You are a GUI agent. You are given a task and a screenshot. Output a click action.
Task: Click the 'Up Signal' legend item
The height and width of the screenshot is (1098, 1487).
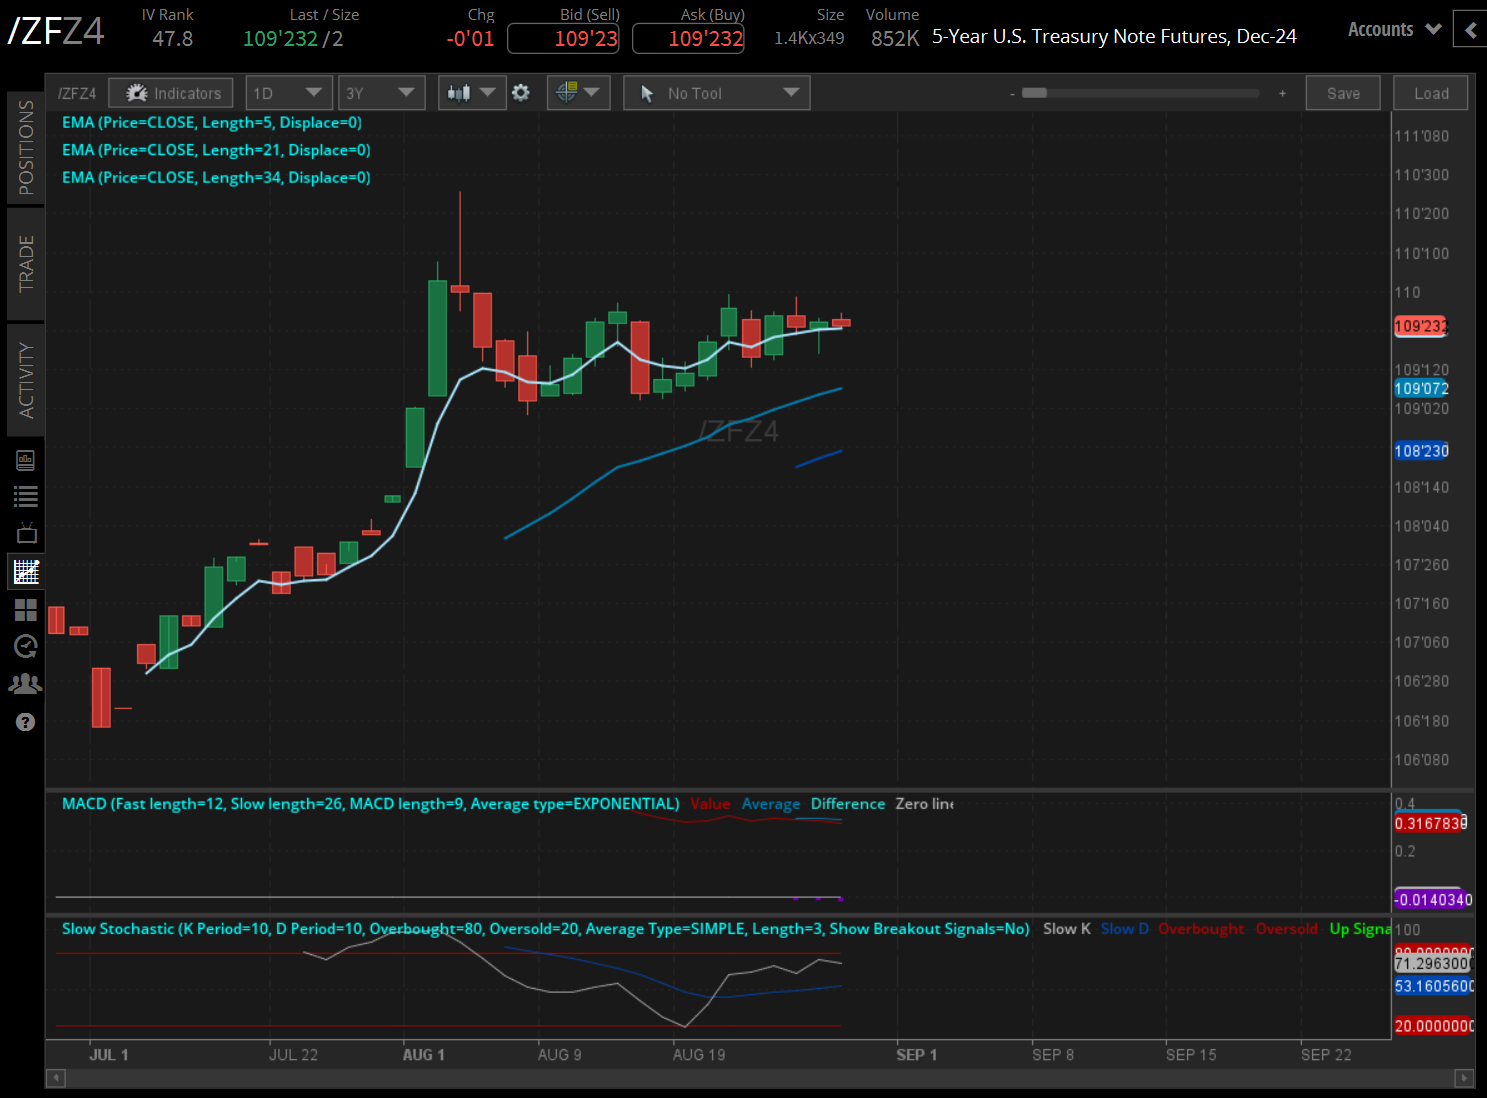coord(1360,929)
